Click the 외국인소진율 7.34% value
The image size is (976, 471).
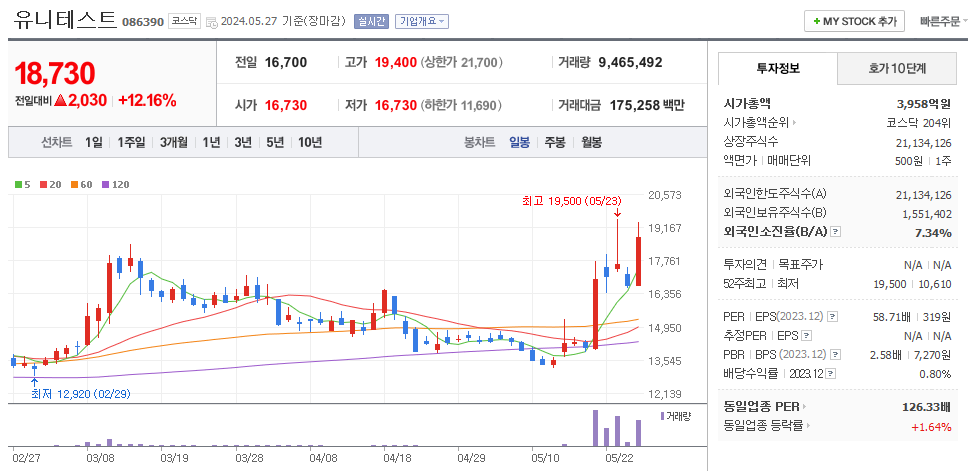(x=934, y=233)
